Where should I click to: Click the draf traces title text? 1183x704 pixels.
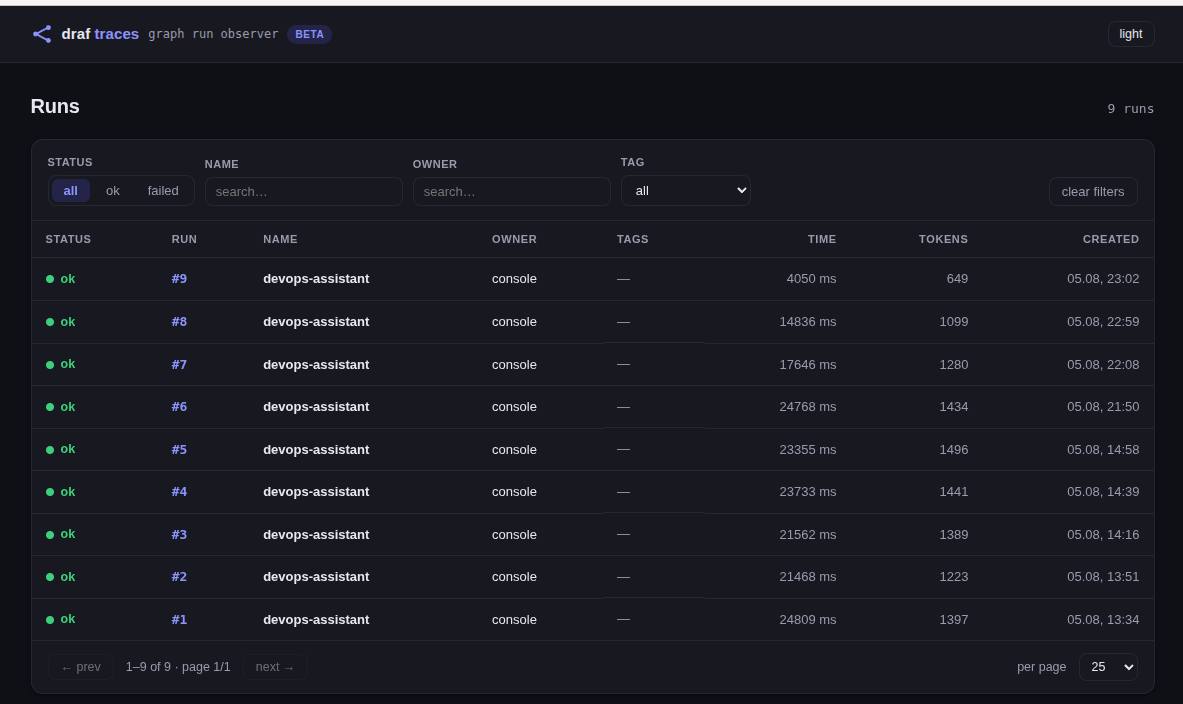point(100,34)
